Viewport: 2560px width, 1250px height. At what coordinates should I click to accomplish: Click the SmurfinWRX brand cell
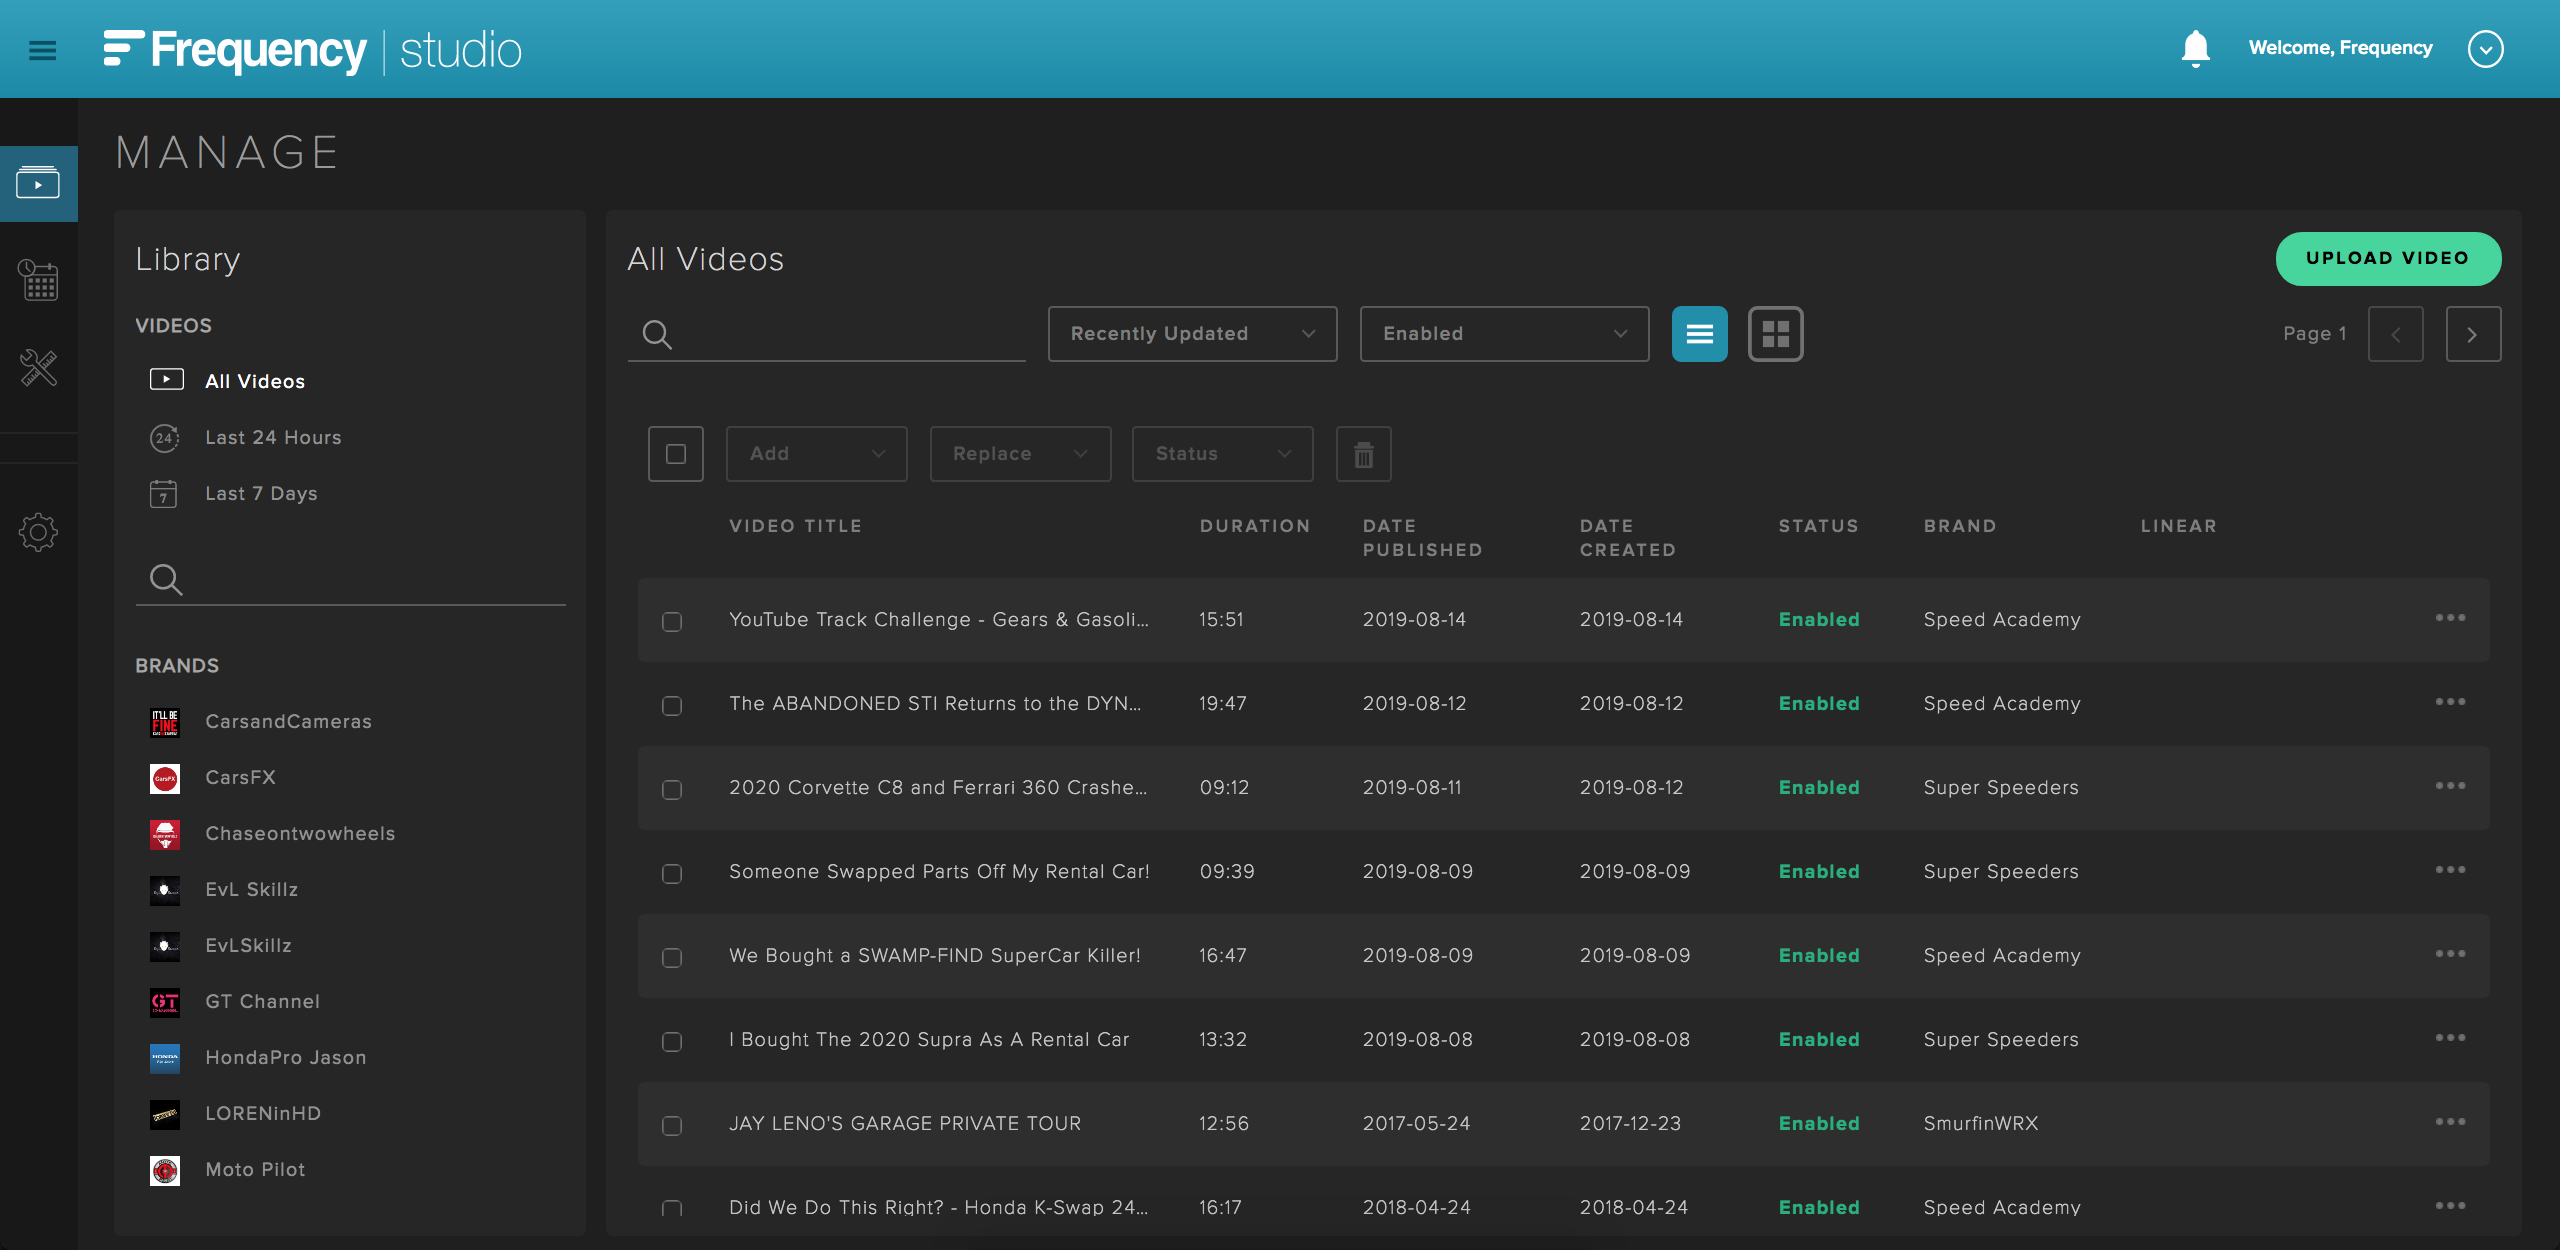[1980, 1123]
